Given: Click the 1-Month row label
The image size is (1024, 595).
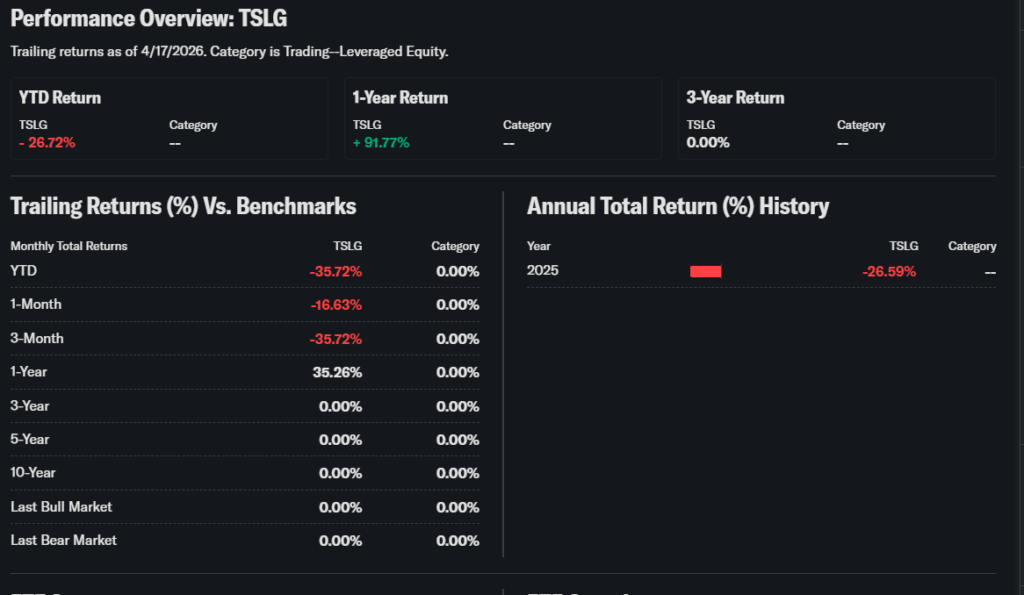Looking at the screenshot, I should 36,304.
